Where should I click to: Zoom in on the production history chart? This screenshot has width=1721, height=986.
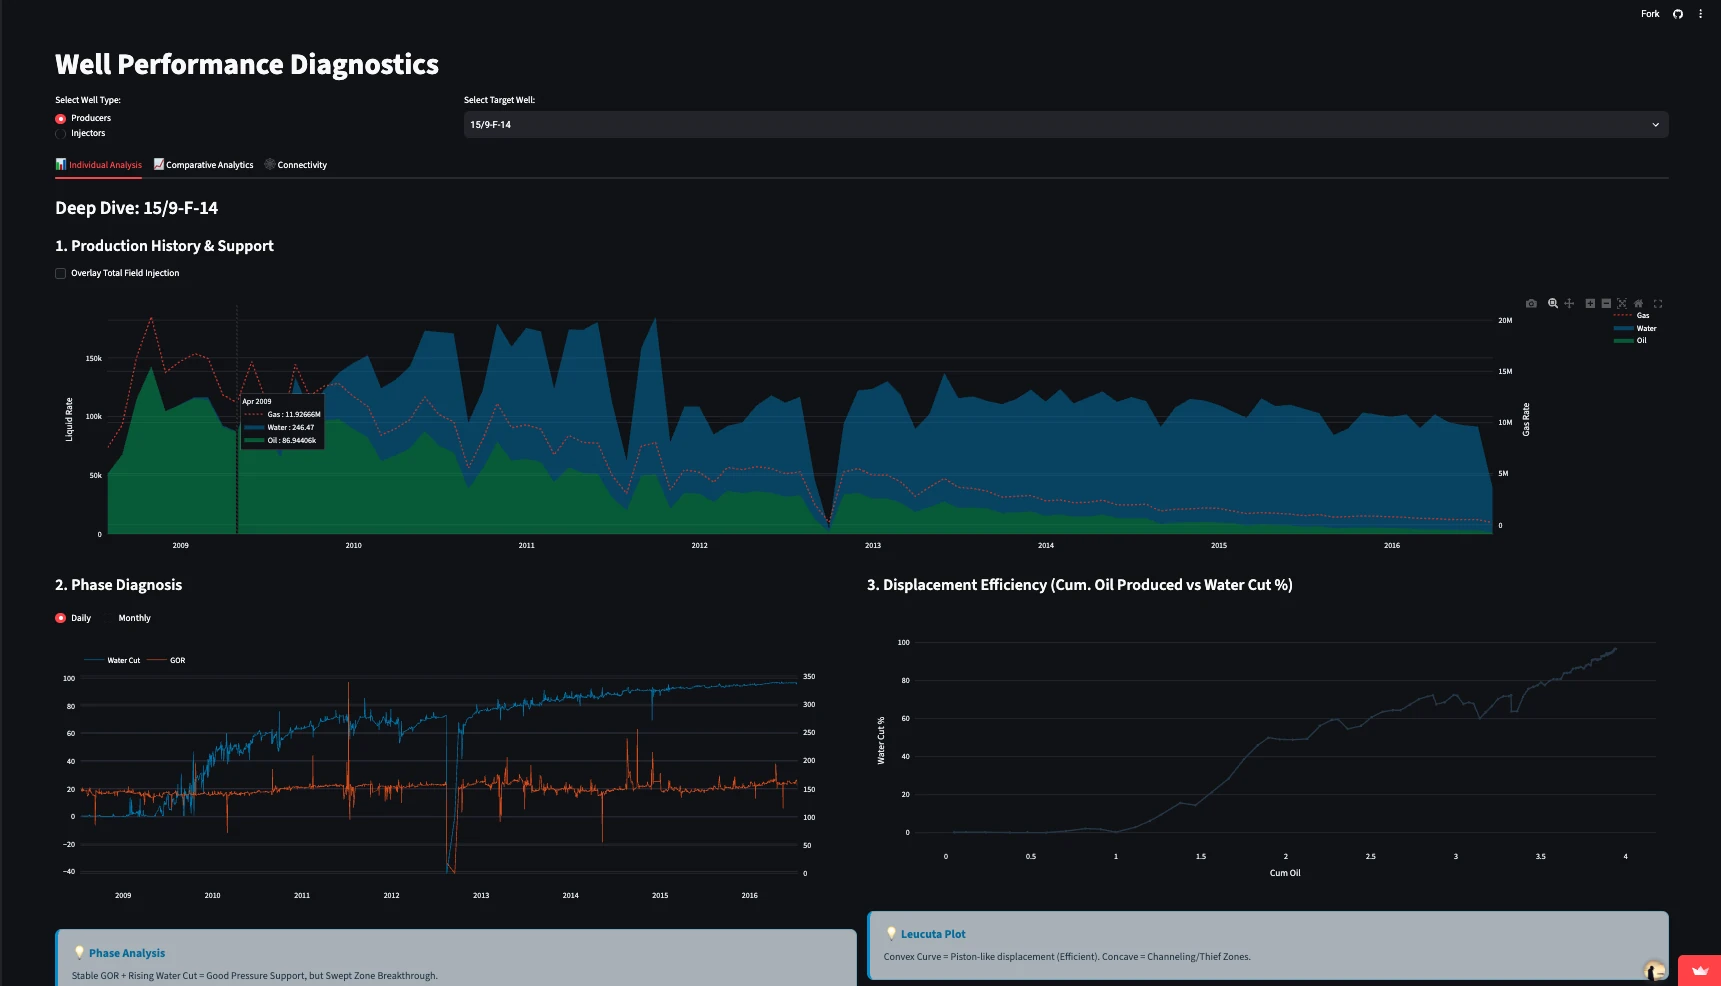coord(1590,304)
